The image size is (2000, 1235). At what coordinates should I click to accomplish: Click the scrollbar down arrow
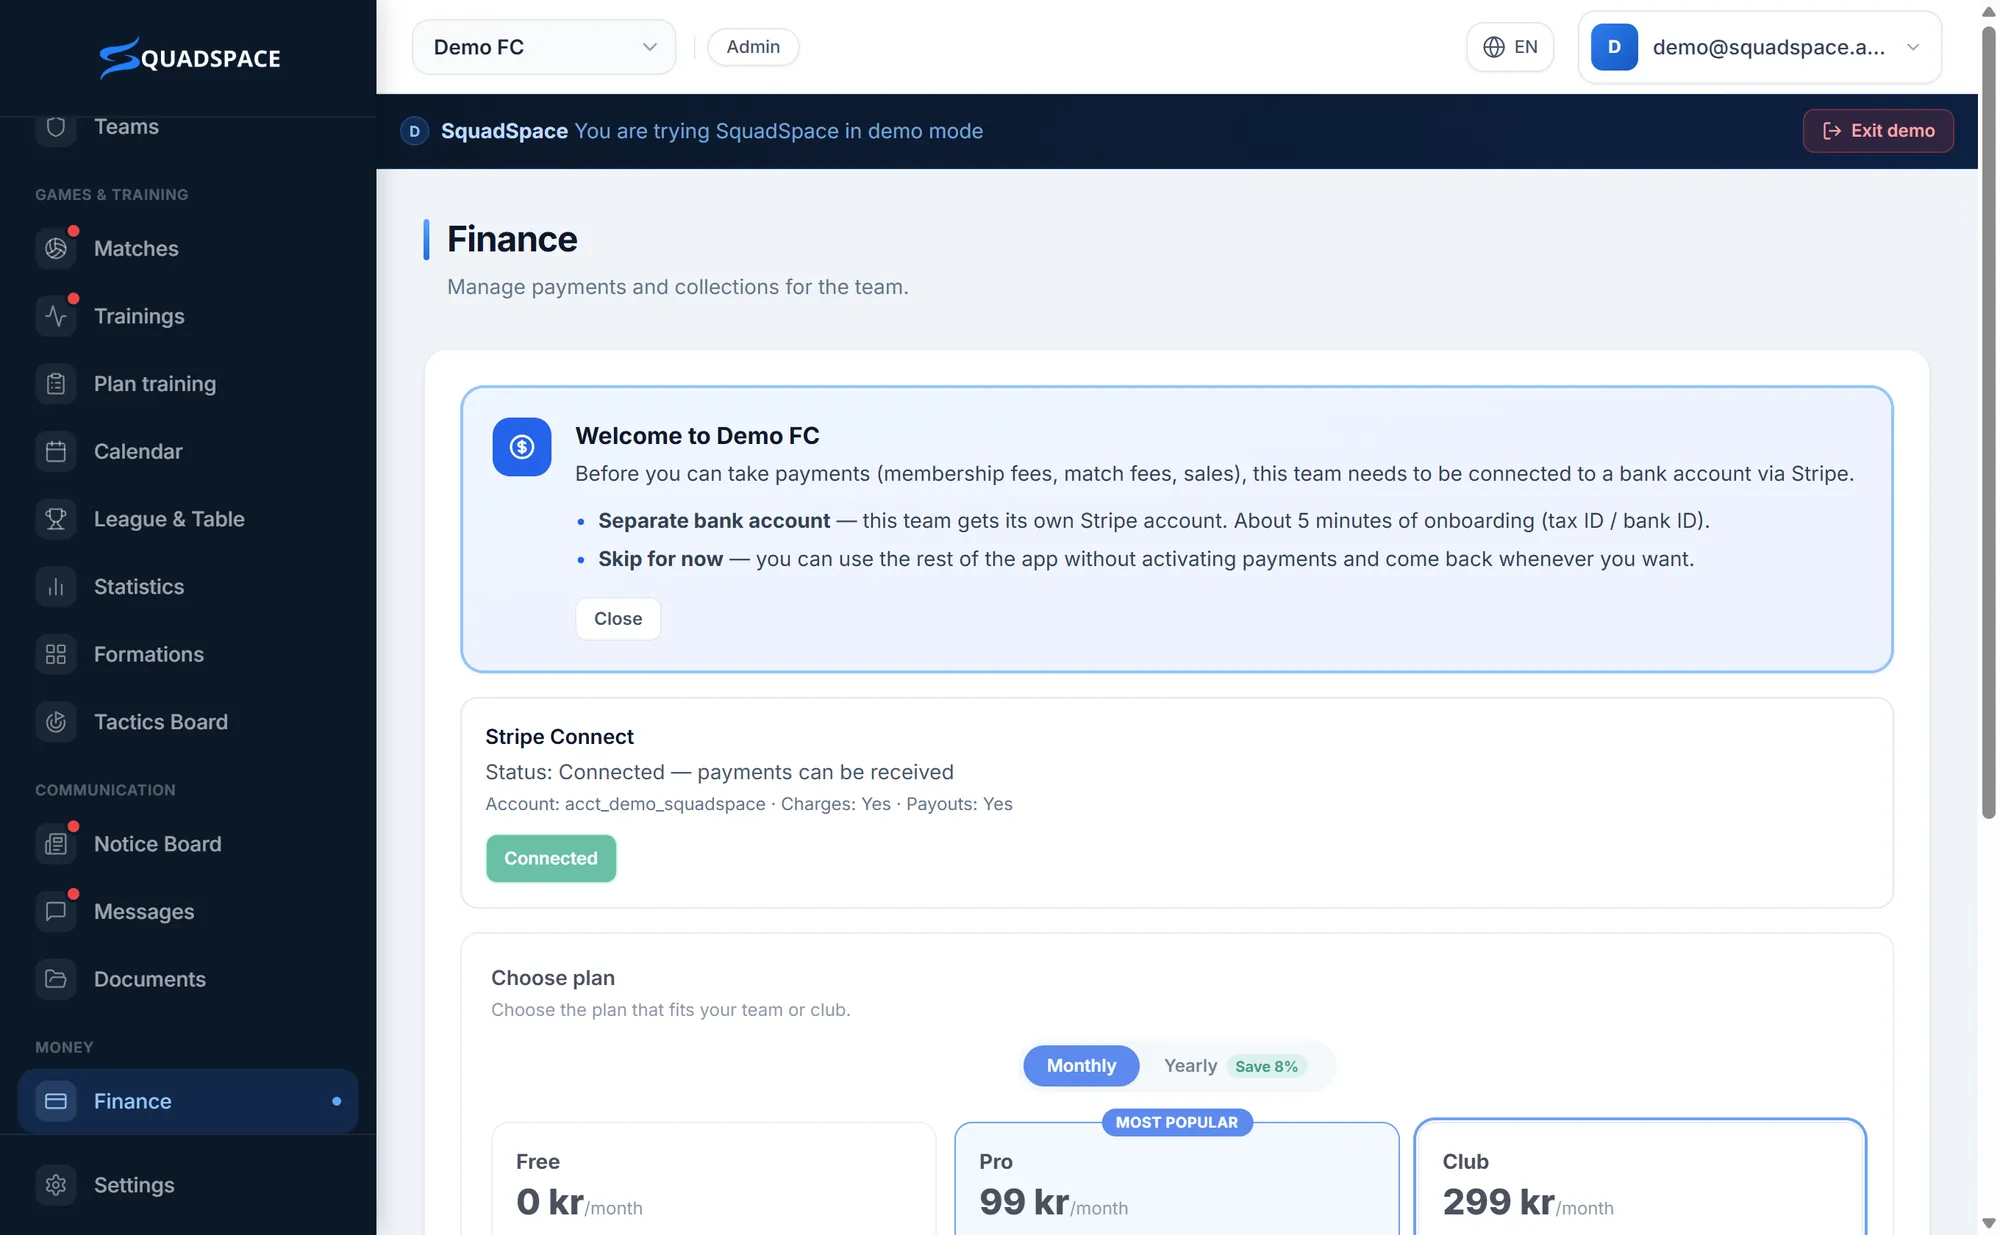(x=1988, y=1224)
